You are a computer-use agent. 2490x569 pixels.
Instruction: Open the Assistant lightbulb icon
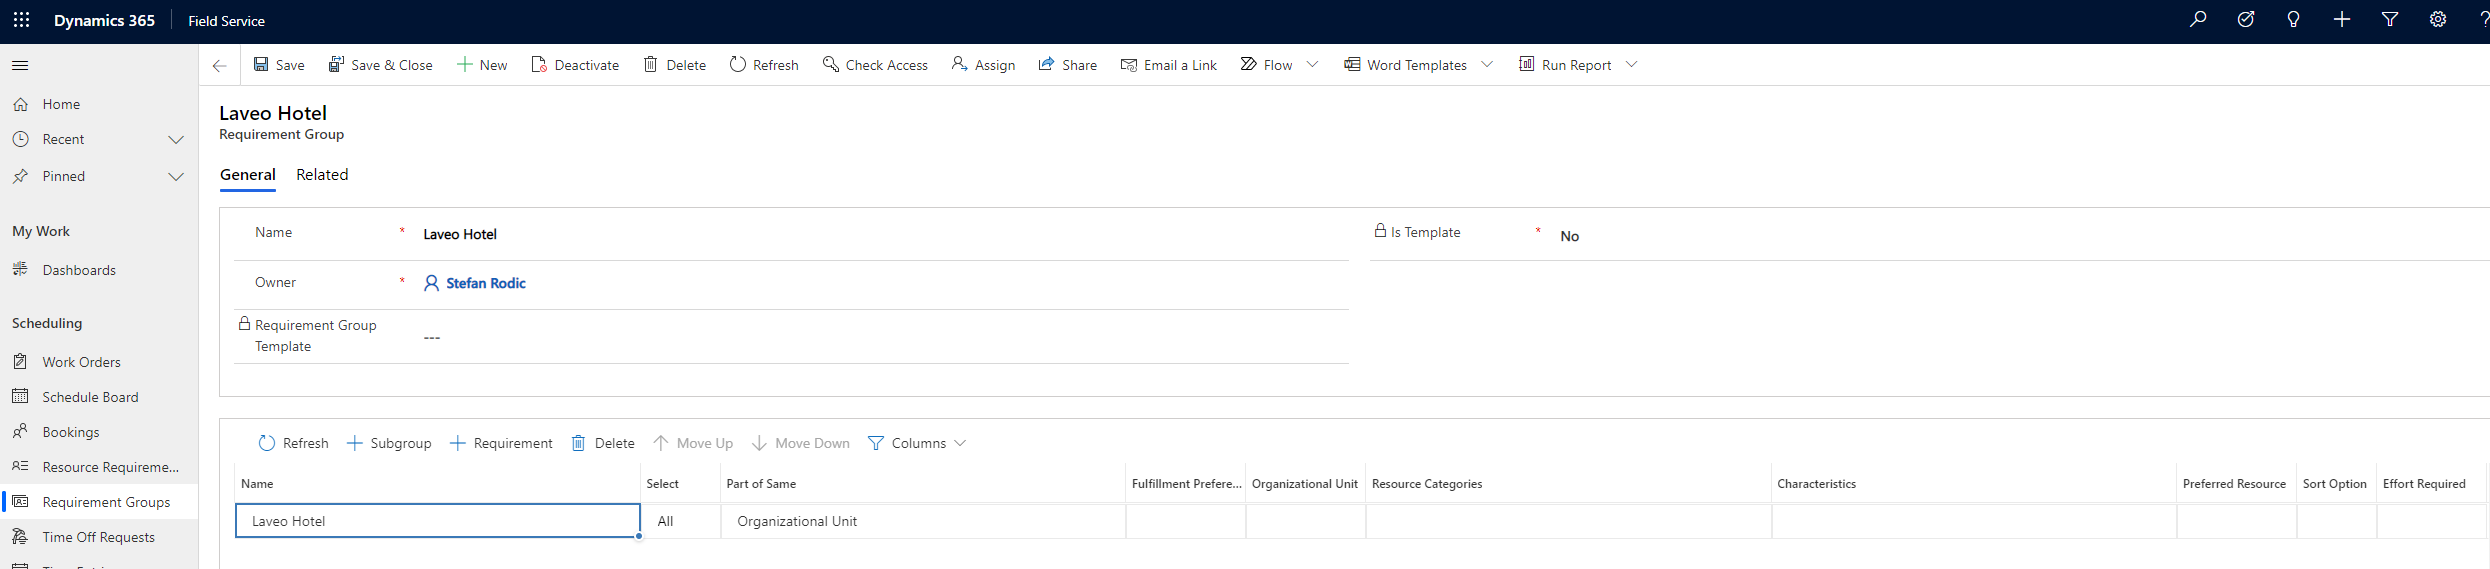click(2293, 20)
